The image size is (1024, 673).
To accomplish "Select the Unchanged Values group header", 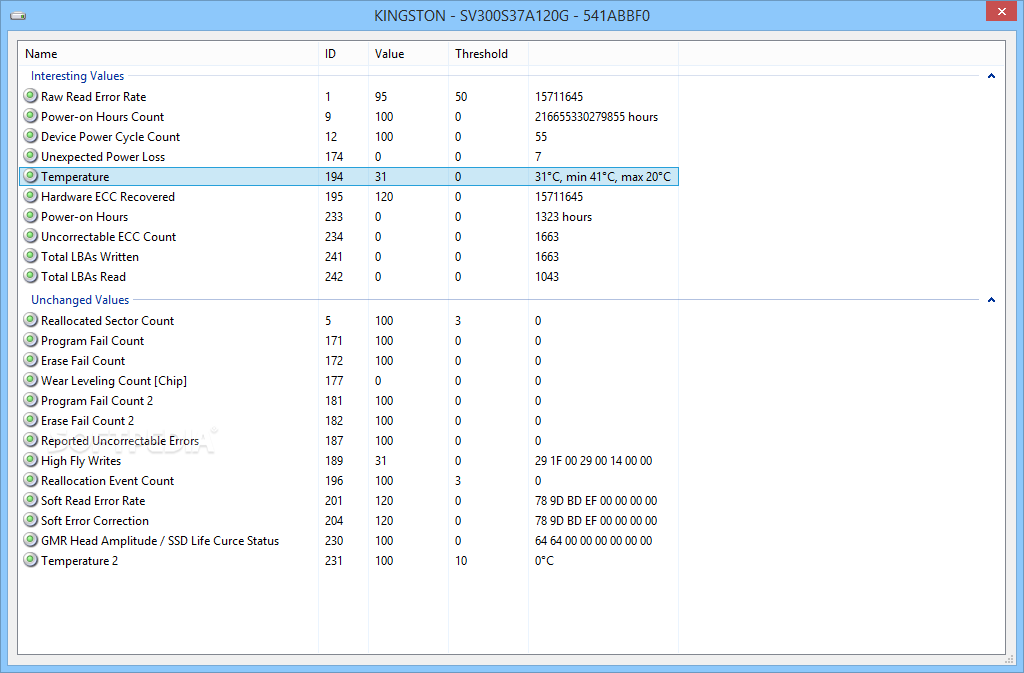I will [x=80, y=300].
